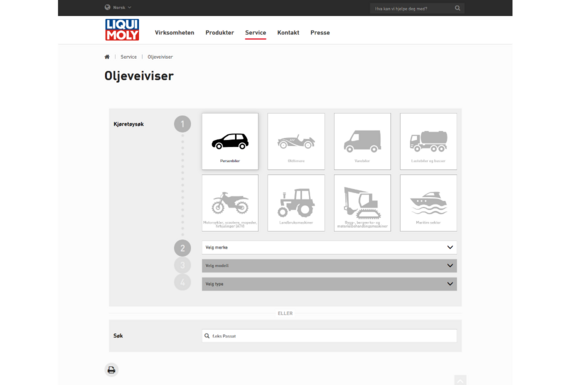Choose the tractor agricultural machines tile
Viewport: 570px width, 385px height.
296,203
